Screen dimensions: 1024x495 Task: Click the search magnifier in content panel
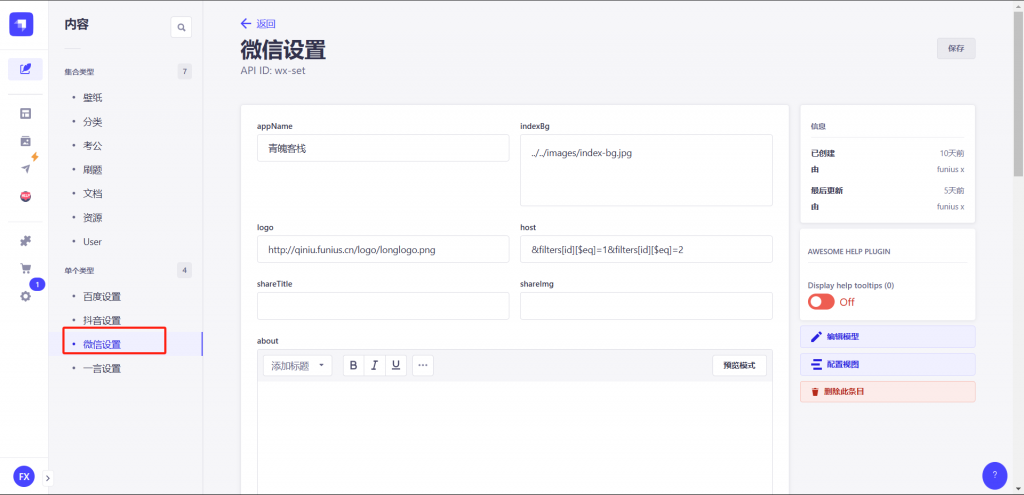click(182, 27)
